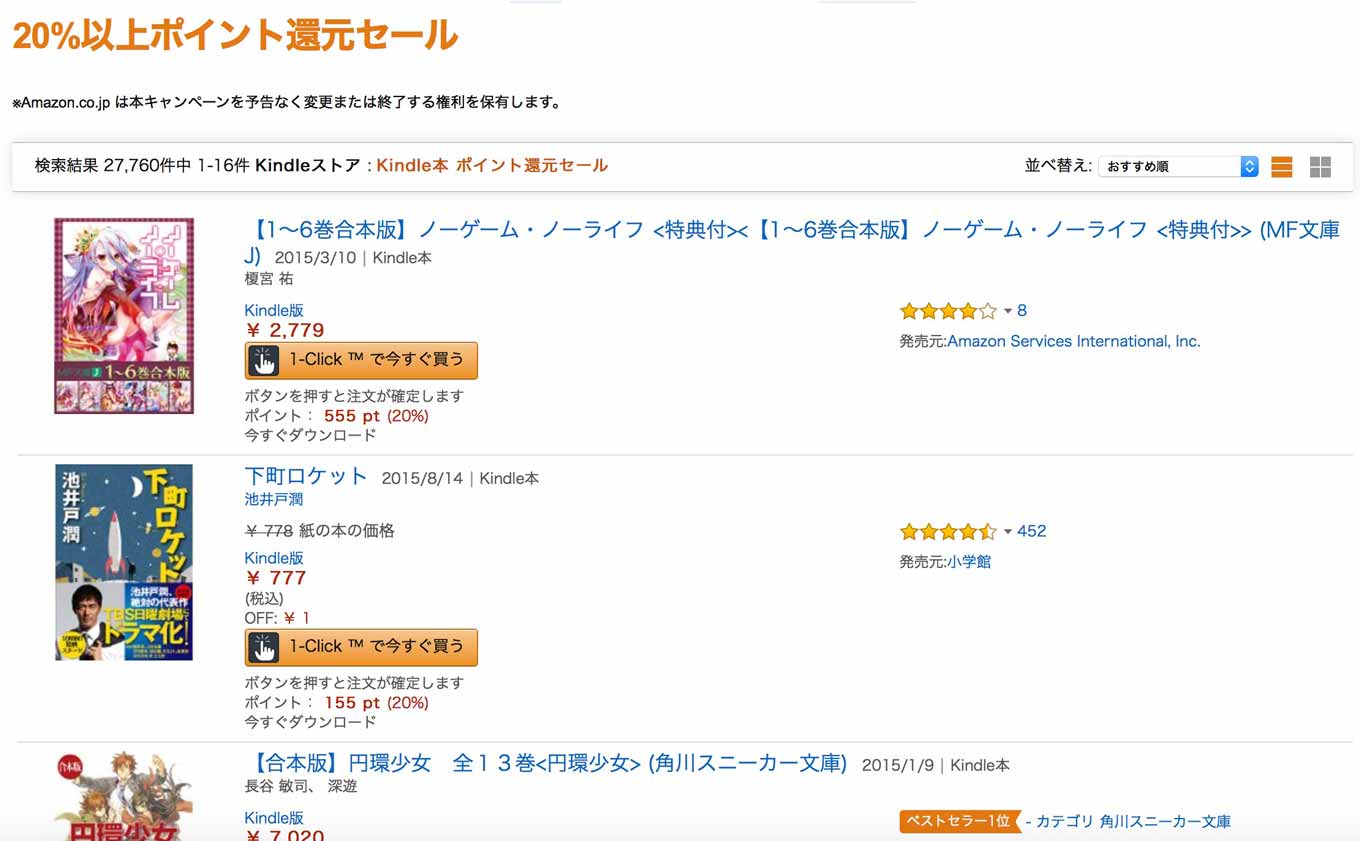This screenshot has width=1360, height=841.
Task: Switch to grid view layout icon
Action: [x=1320, y=167]
